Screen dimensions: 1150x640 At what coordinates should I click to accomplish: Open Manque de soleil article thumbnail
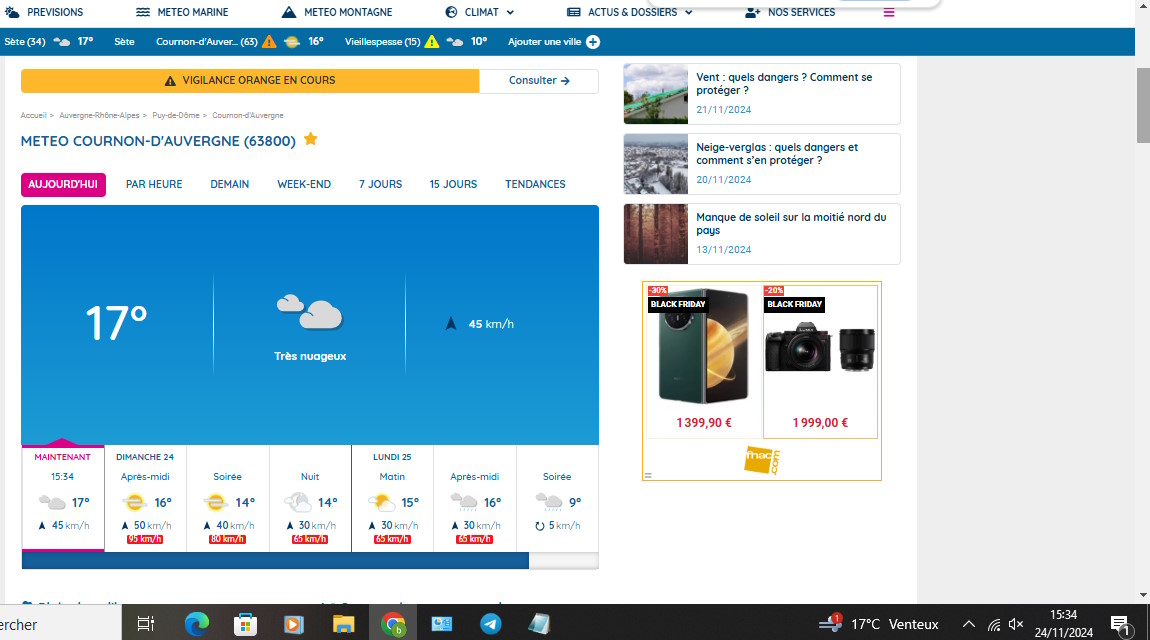point(656,234)
